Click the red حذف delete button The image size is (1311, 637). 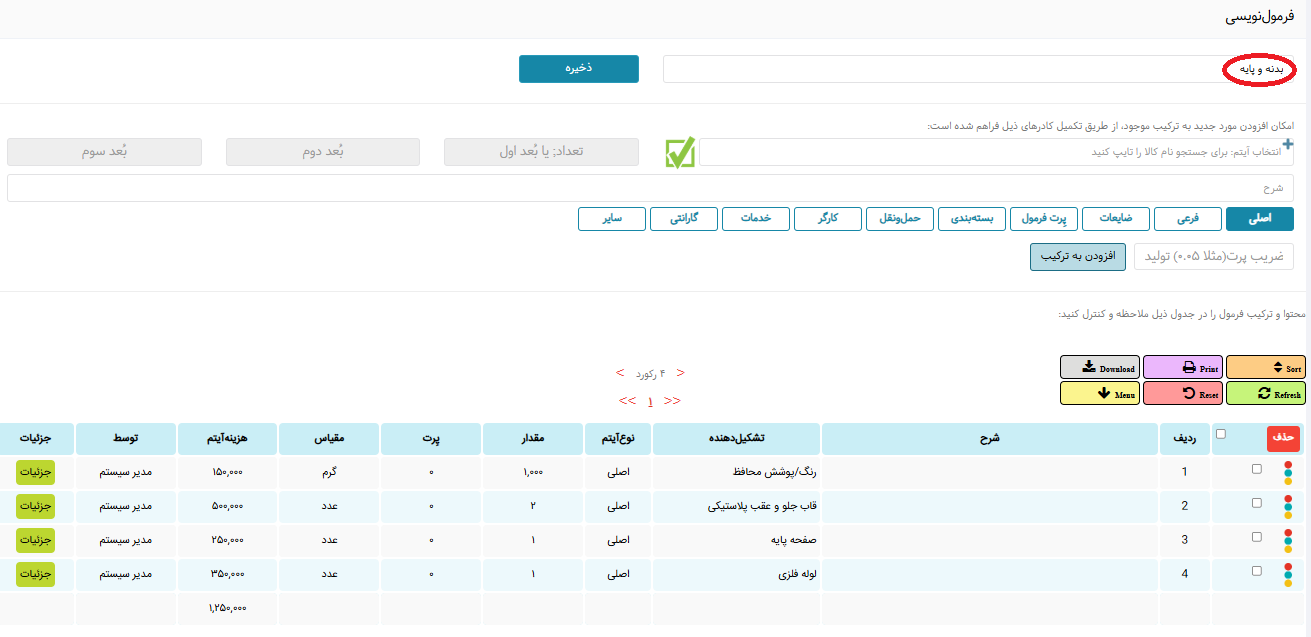point(1285,439)
